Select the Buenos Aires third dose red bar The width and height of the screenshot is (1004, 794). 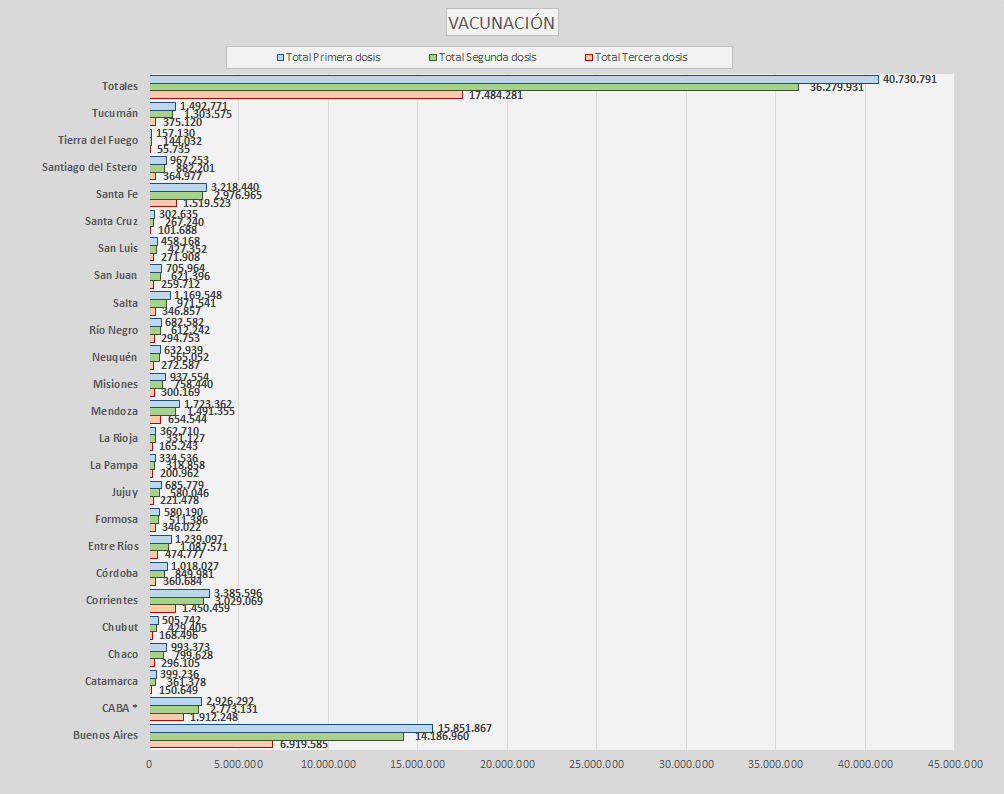pos(211,744)
